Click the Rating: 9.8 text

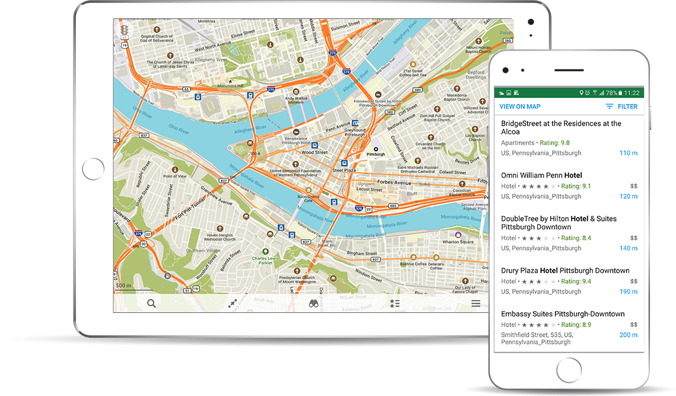pos(554,143)
